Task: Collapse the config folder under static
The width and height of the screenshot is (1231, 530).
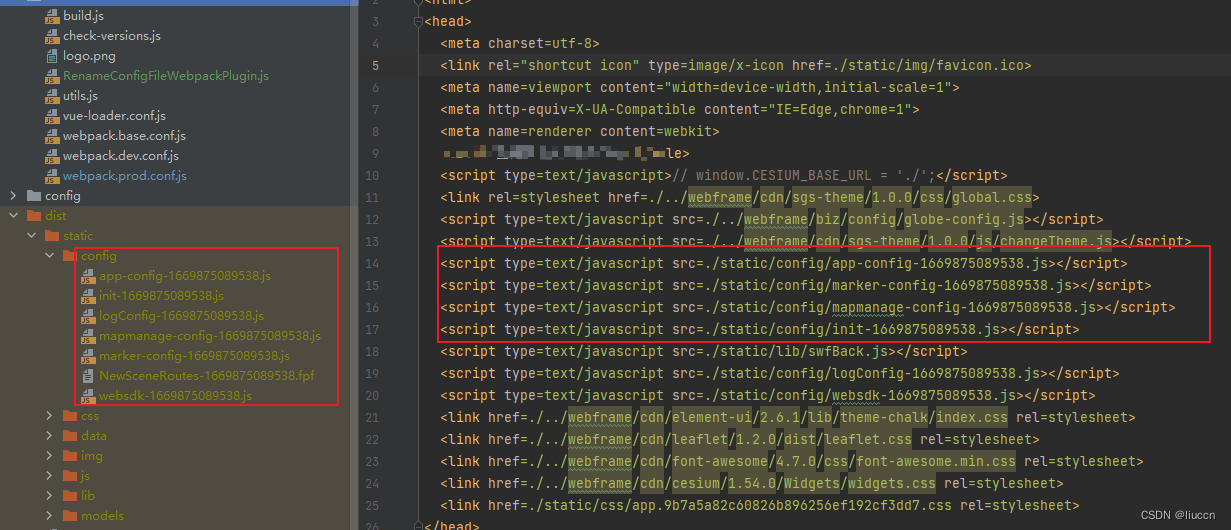Action: tap(49, 256)
